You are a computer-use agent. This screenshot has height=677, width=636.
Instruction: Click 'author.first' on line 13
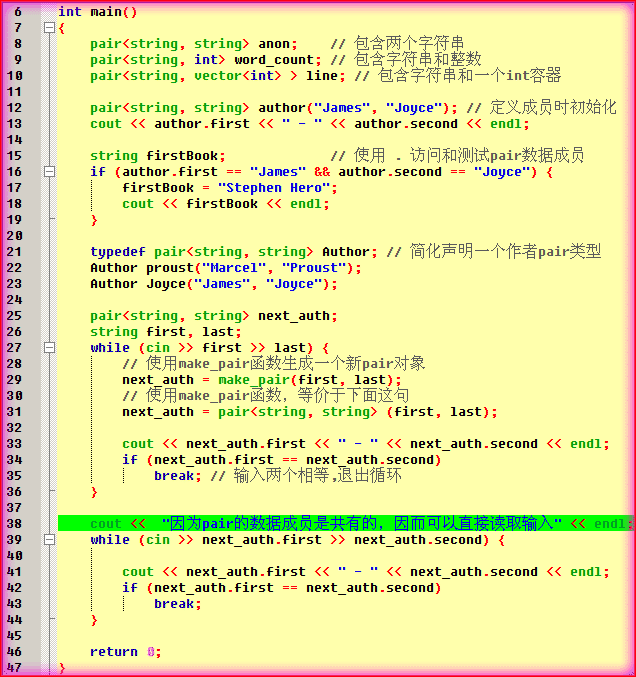[x=202, y=124]
